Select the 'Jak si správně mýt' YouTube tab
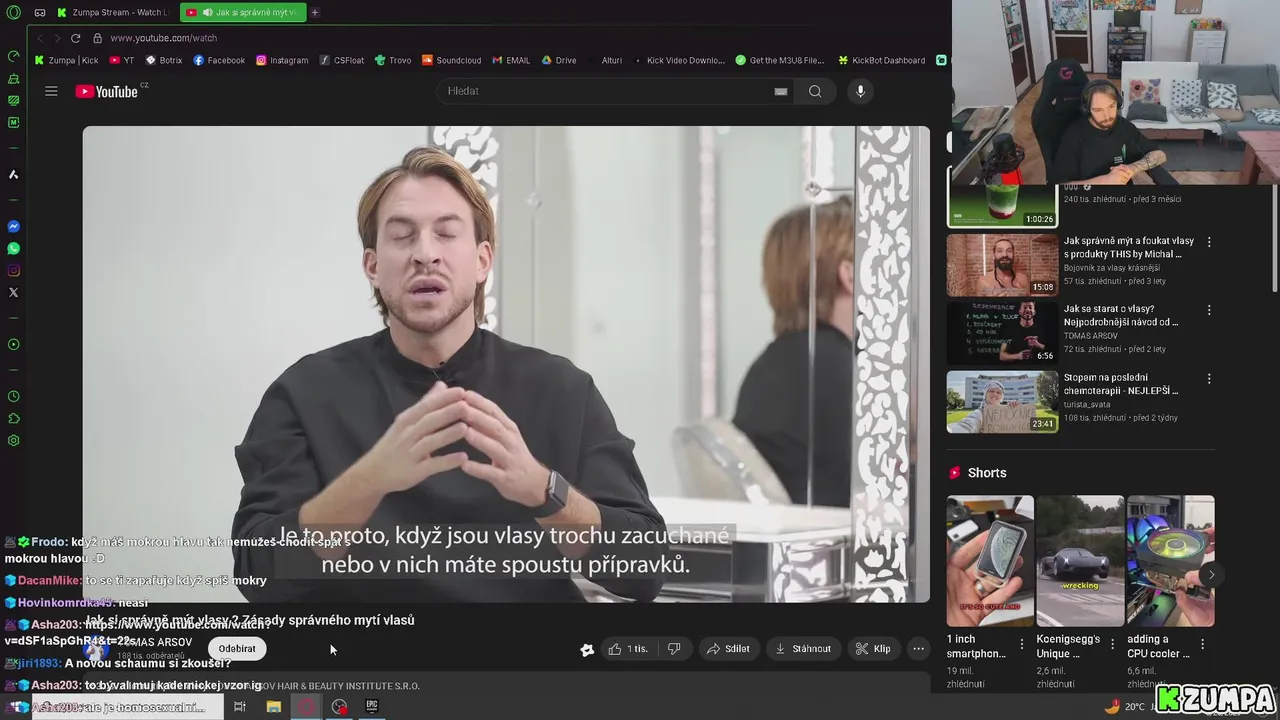 click(243, 12)
